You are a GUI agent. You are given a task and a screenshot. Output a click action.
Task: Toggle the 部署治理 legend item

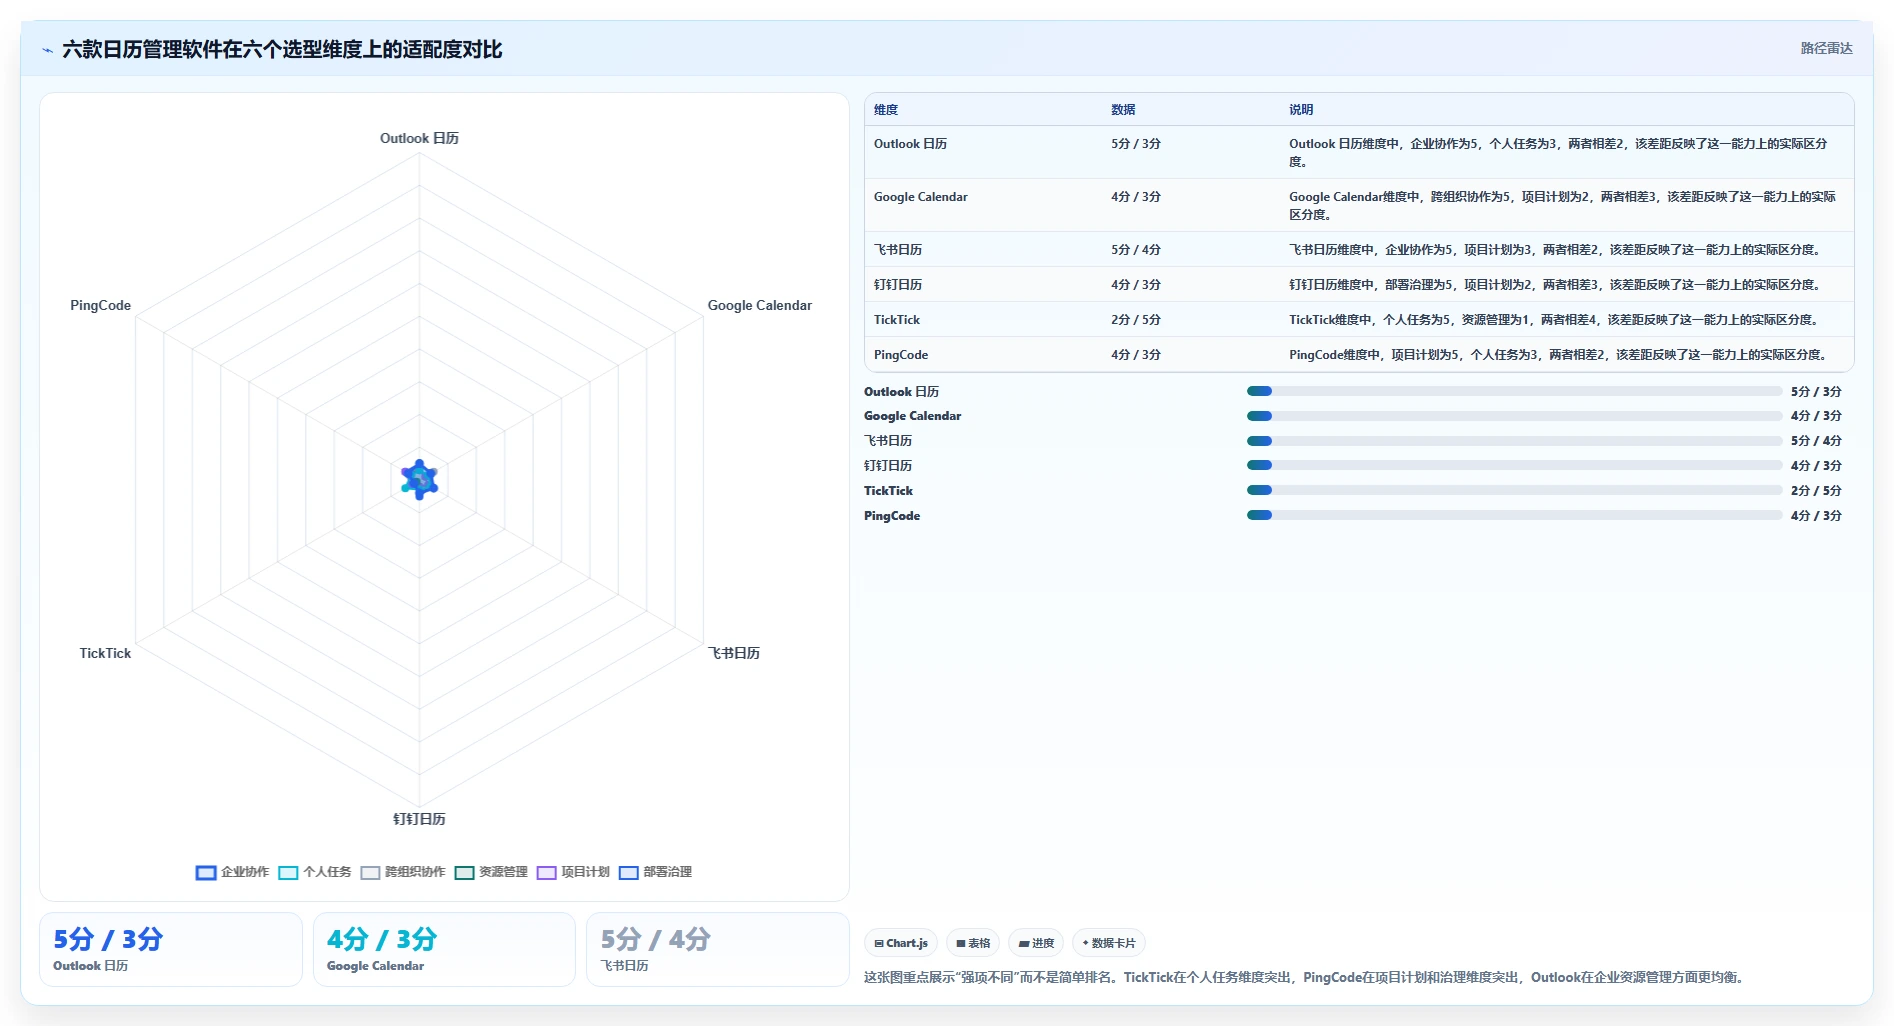click(x=655, y=872)
